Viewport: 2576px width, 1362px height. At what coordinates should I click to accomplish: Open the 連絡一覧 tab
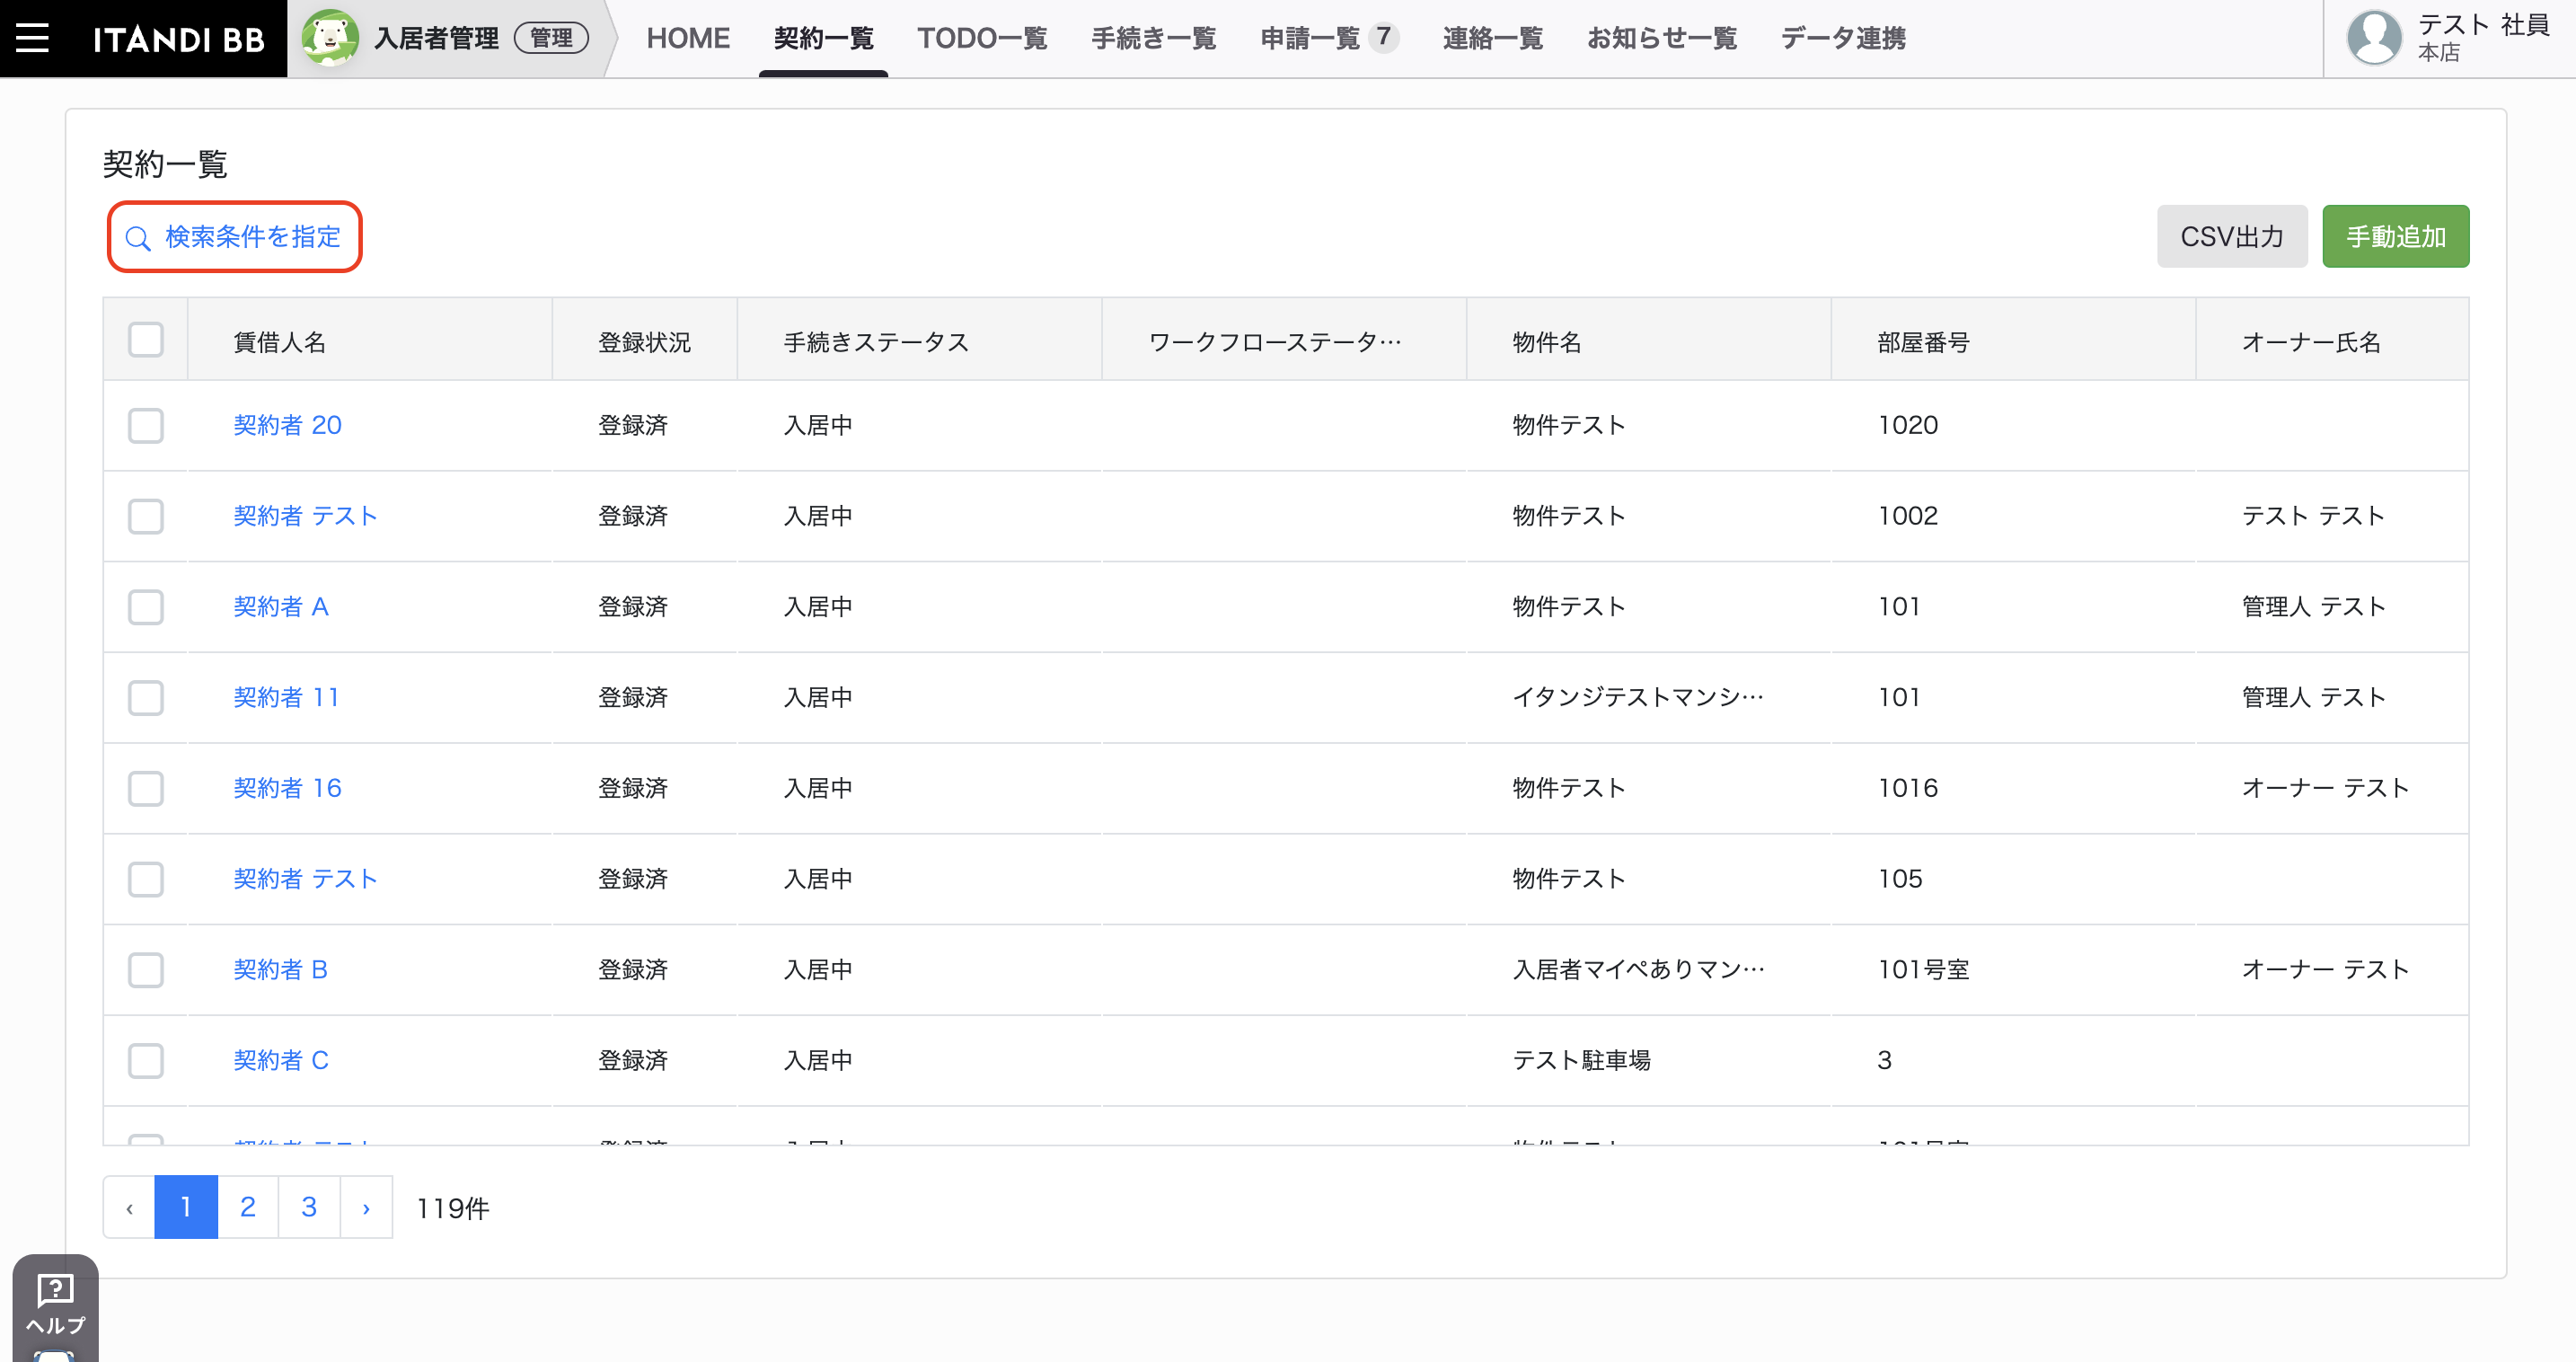coord(1493,38)
